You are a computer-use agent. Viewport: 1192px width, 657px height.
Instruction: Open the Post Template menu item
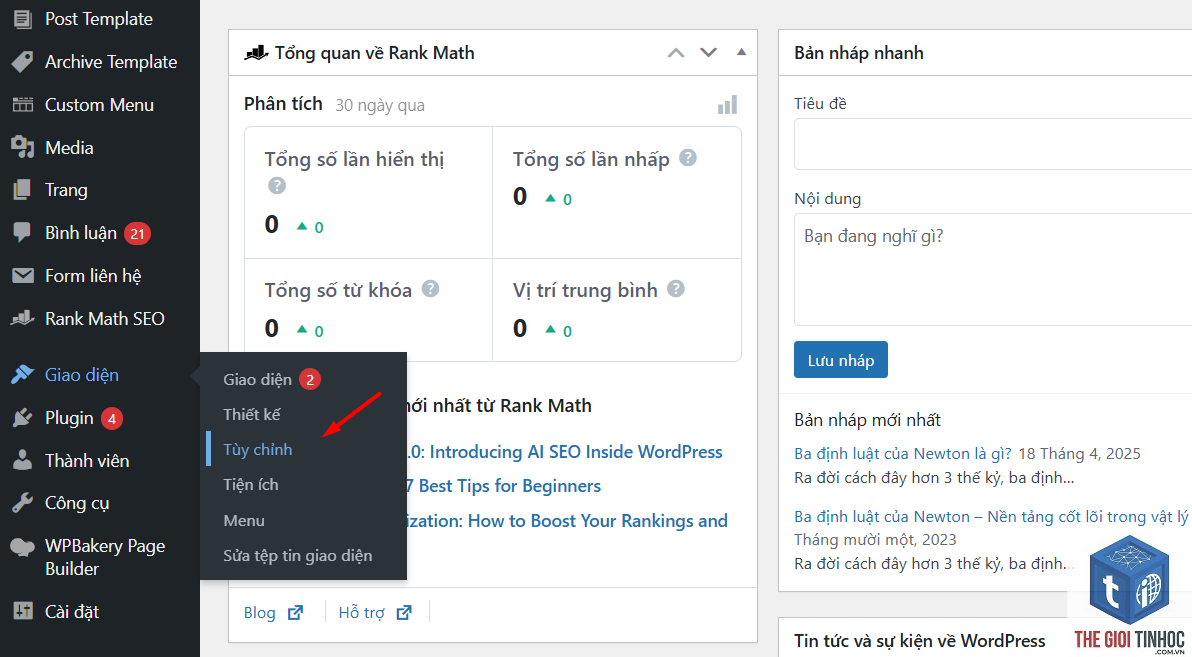click(99, 19)
